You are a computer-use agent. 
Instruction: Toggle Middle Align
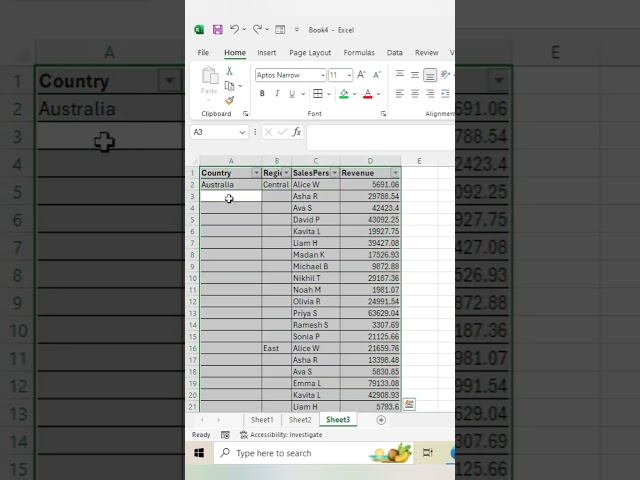click(x=415, y=75)
